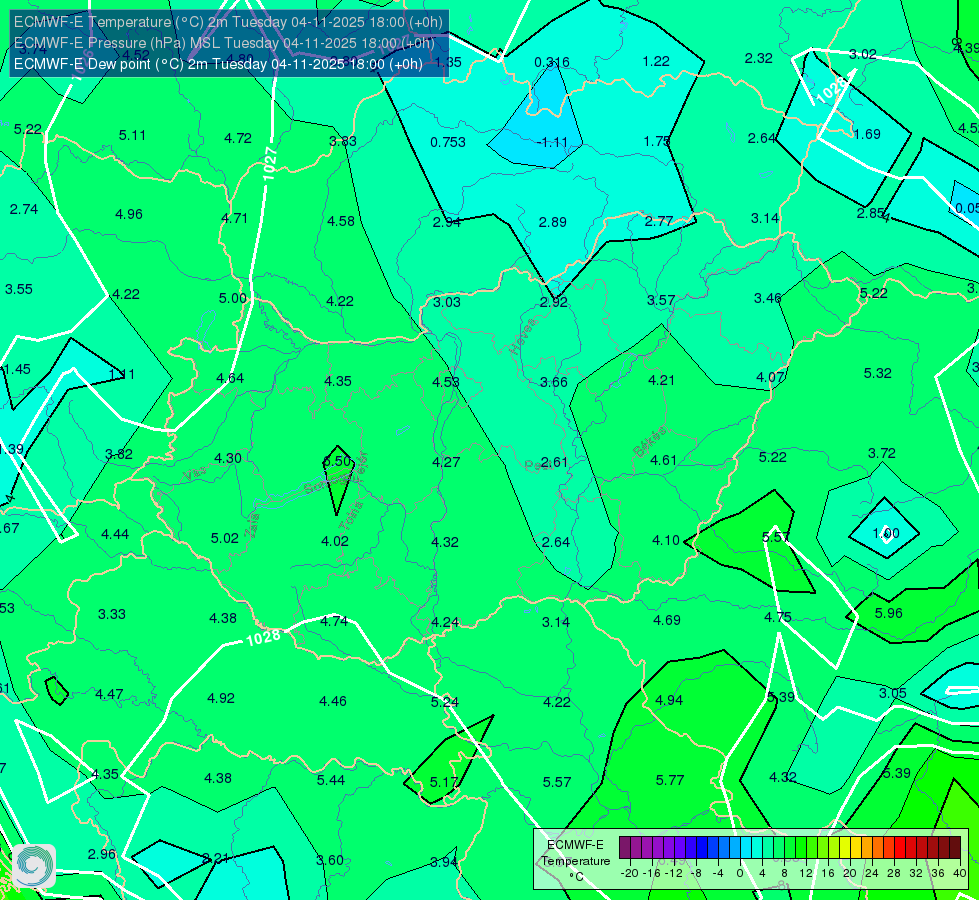This screenshot has width=979, height=900.
Task: Click the 4.47 temperature value
Action: pyautogui.click(x=109, y=695)
